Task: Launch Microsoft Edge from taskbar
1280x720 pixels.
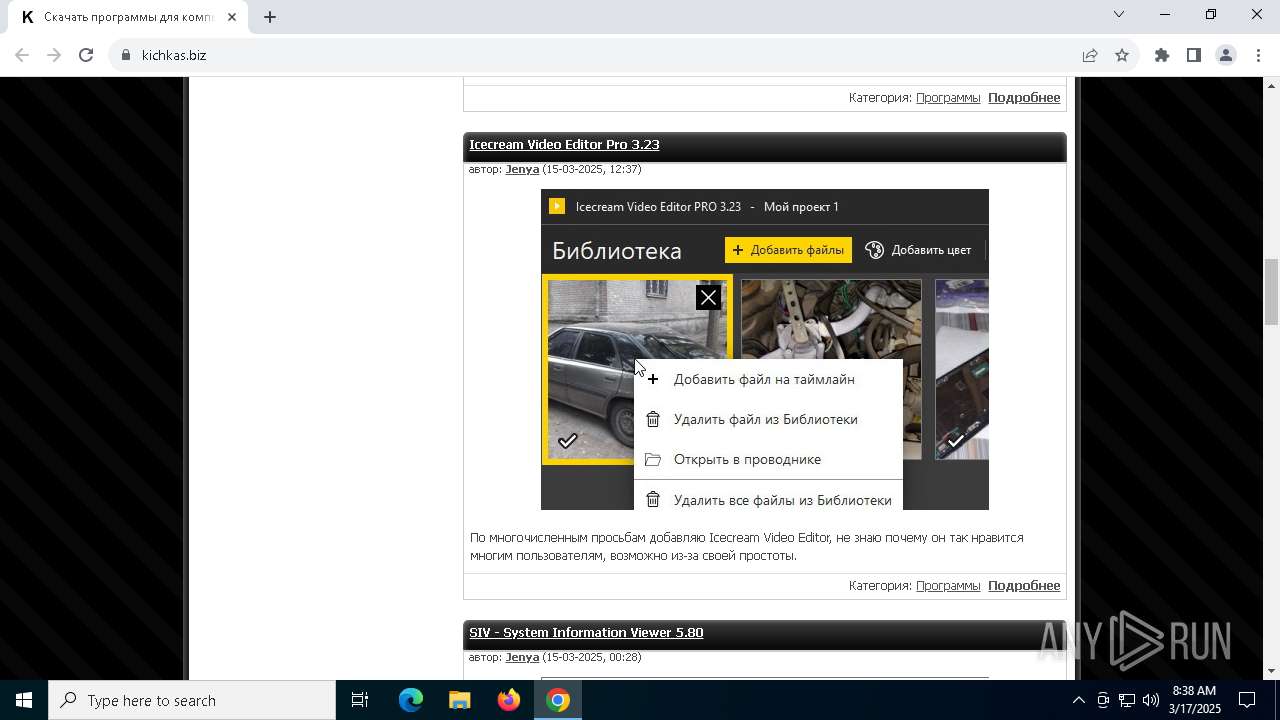Action: point(411,700)
